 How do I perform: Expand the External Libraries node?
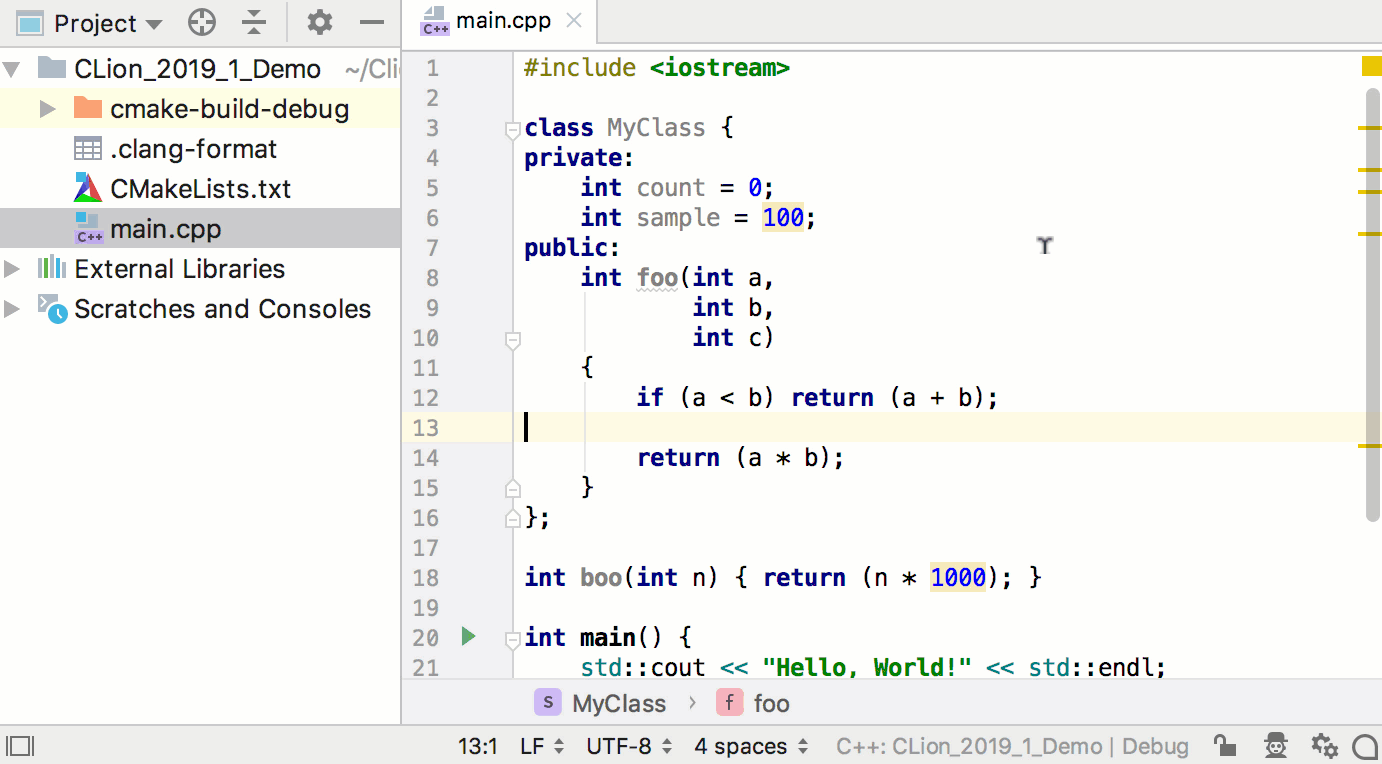[x=12, y=269]
